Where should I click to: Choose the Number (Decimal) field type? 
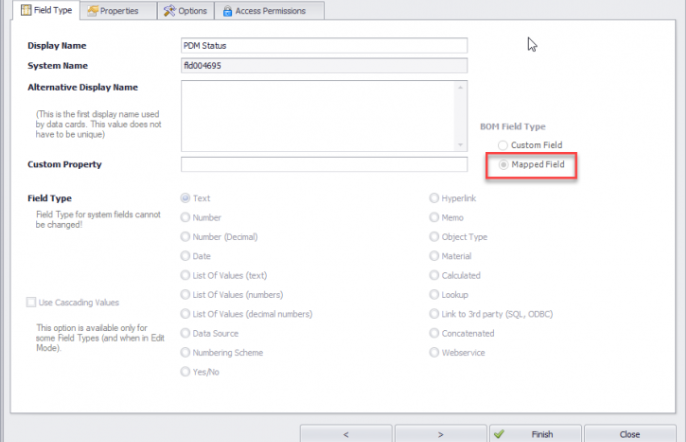pos(185,236)
